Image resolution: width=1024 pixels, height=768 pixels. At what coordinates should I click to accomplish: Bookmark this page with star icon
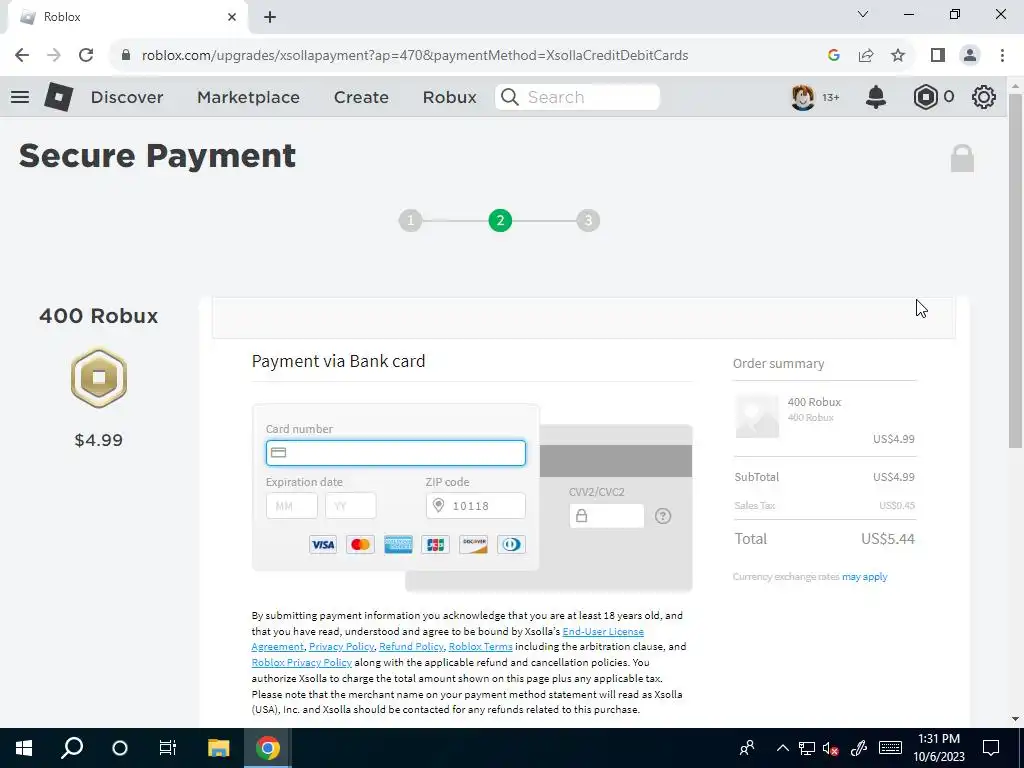click(x=898, y=55)
